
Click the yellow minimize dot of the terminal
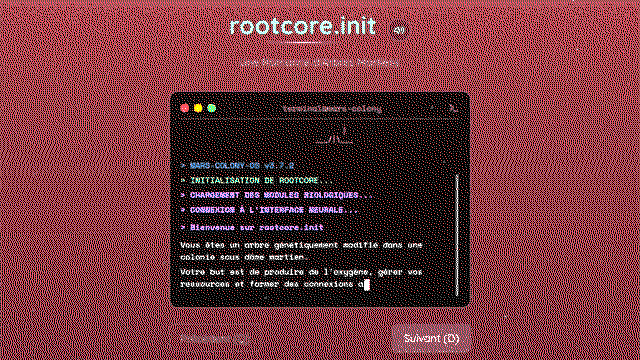pyautogui.click(x=198, y=108)
